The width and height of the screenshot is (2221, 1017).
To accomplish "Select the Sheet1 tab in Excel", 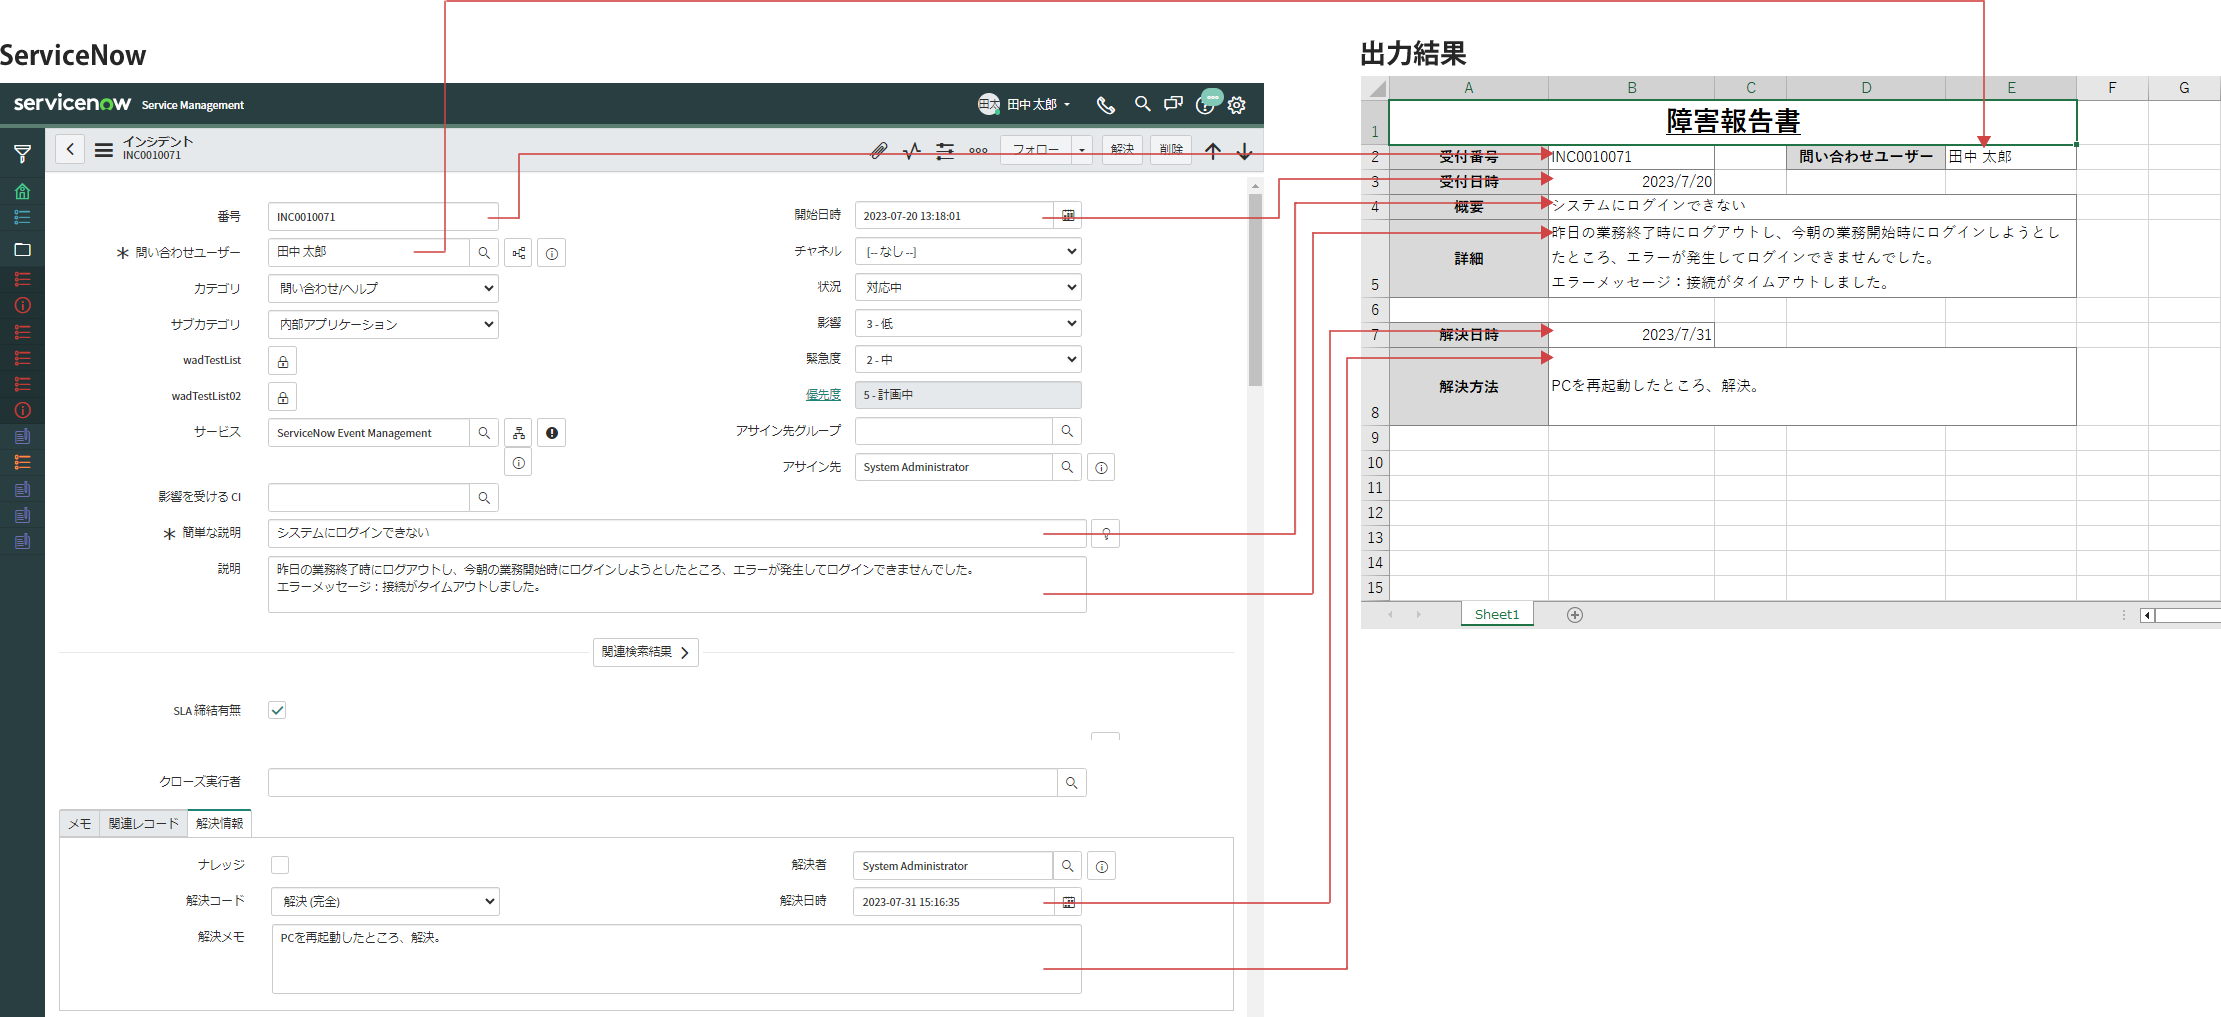I will point(1497,615).
